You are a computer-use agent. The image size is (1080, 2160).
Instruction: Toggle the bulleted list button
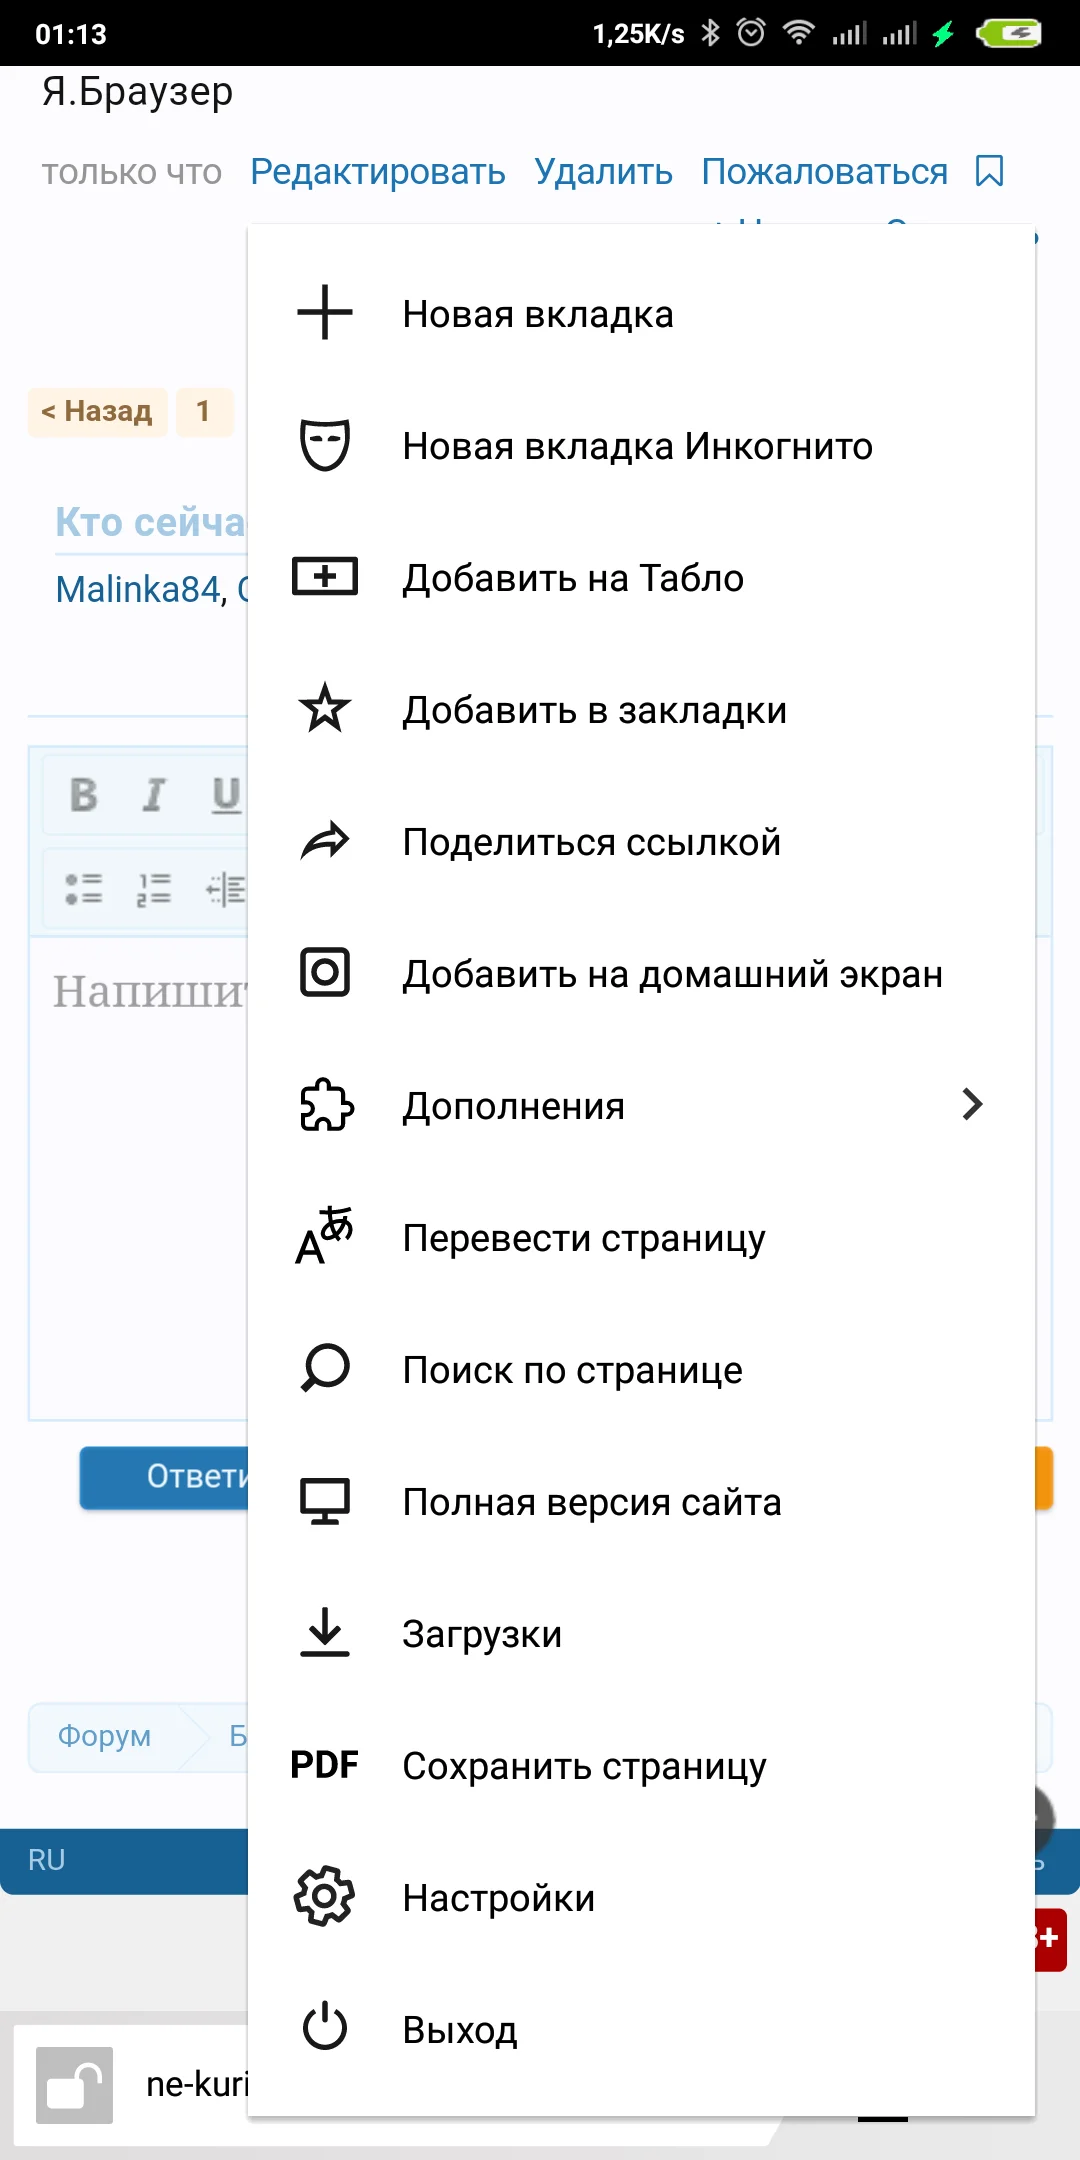tap(84, 888)
